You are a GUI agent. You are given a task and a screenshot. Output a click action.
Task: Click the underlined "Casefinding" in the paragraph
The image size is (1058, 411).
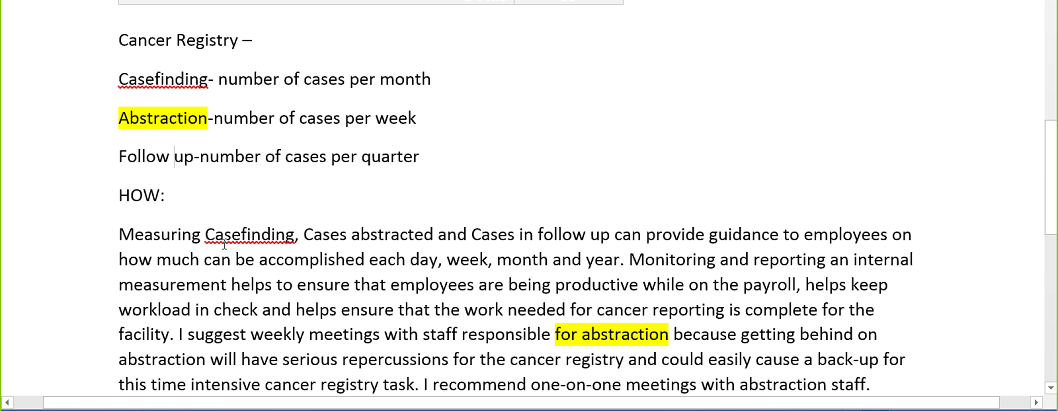click(249, 235)
